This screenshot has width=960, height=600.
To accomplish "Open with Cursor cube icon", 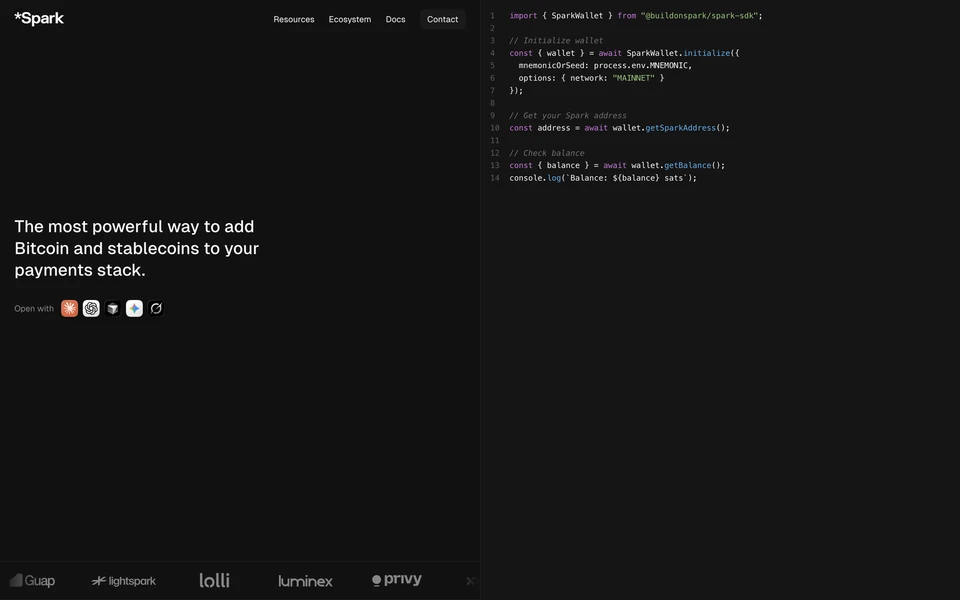I will coord(113,309).
